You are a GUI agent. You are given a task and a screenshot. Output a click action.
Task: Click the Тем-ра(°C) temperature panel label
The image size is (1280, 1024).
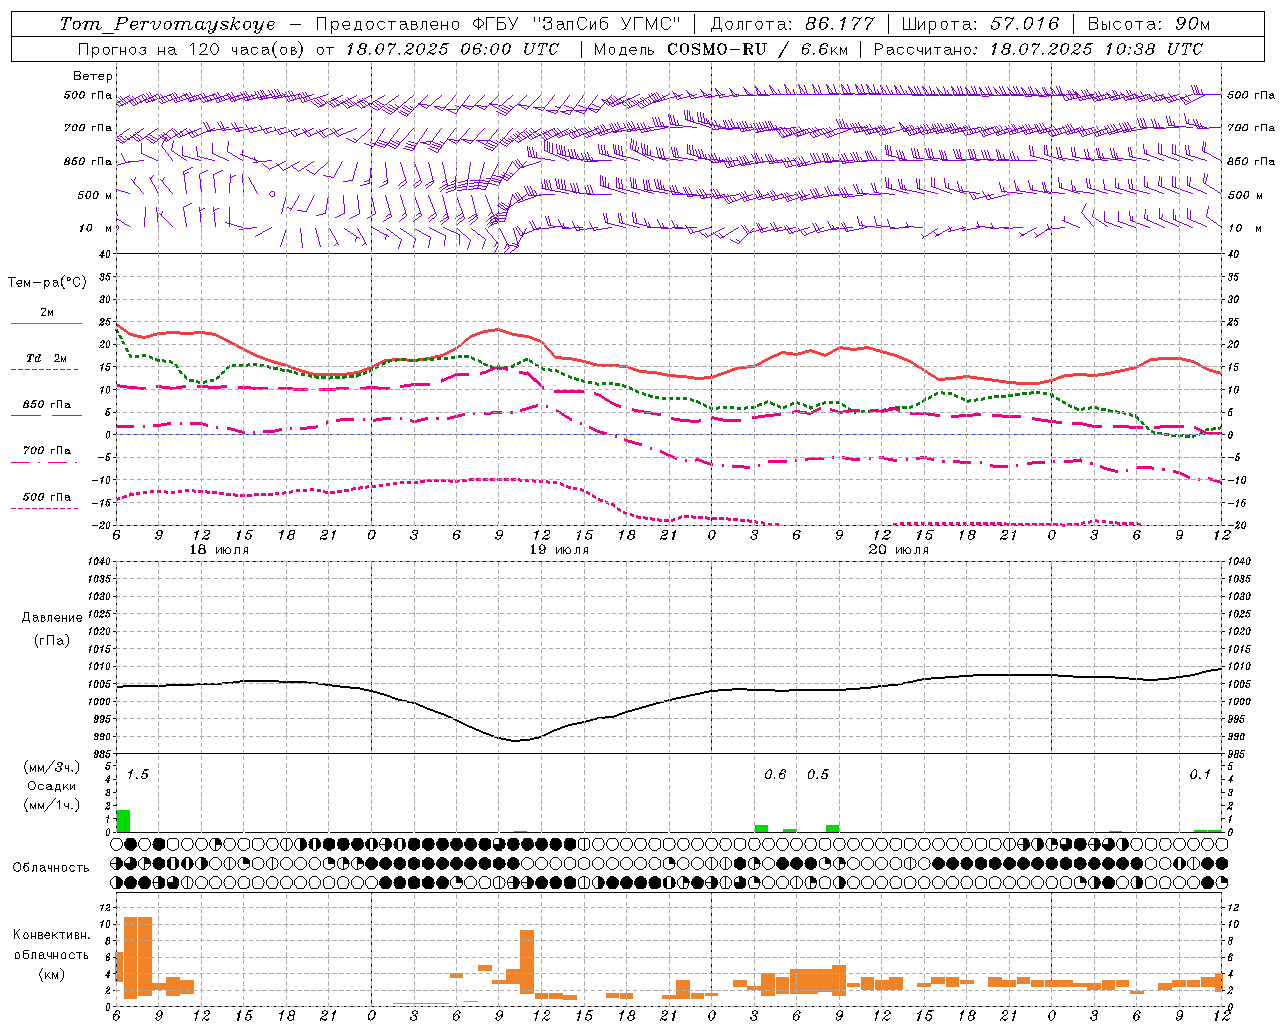click(47, 283)
